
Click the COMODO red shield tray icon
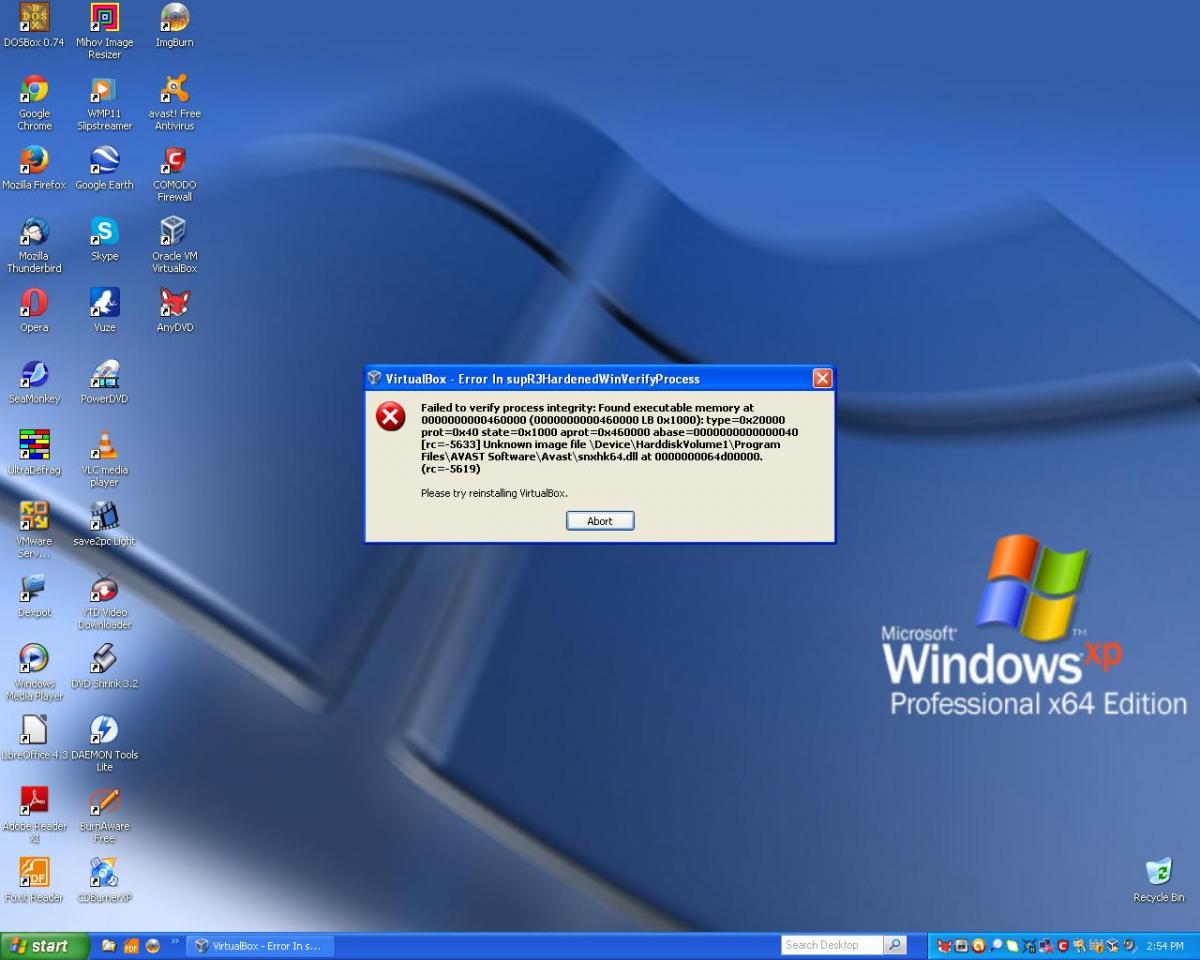pos(1064,946)
